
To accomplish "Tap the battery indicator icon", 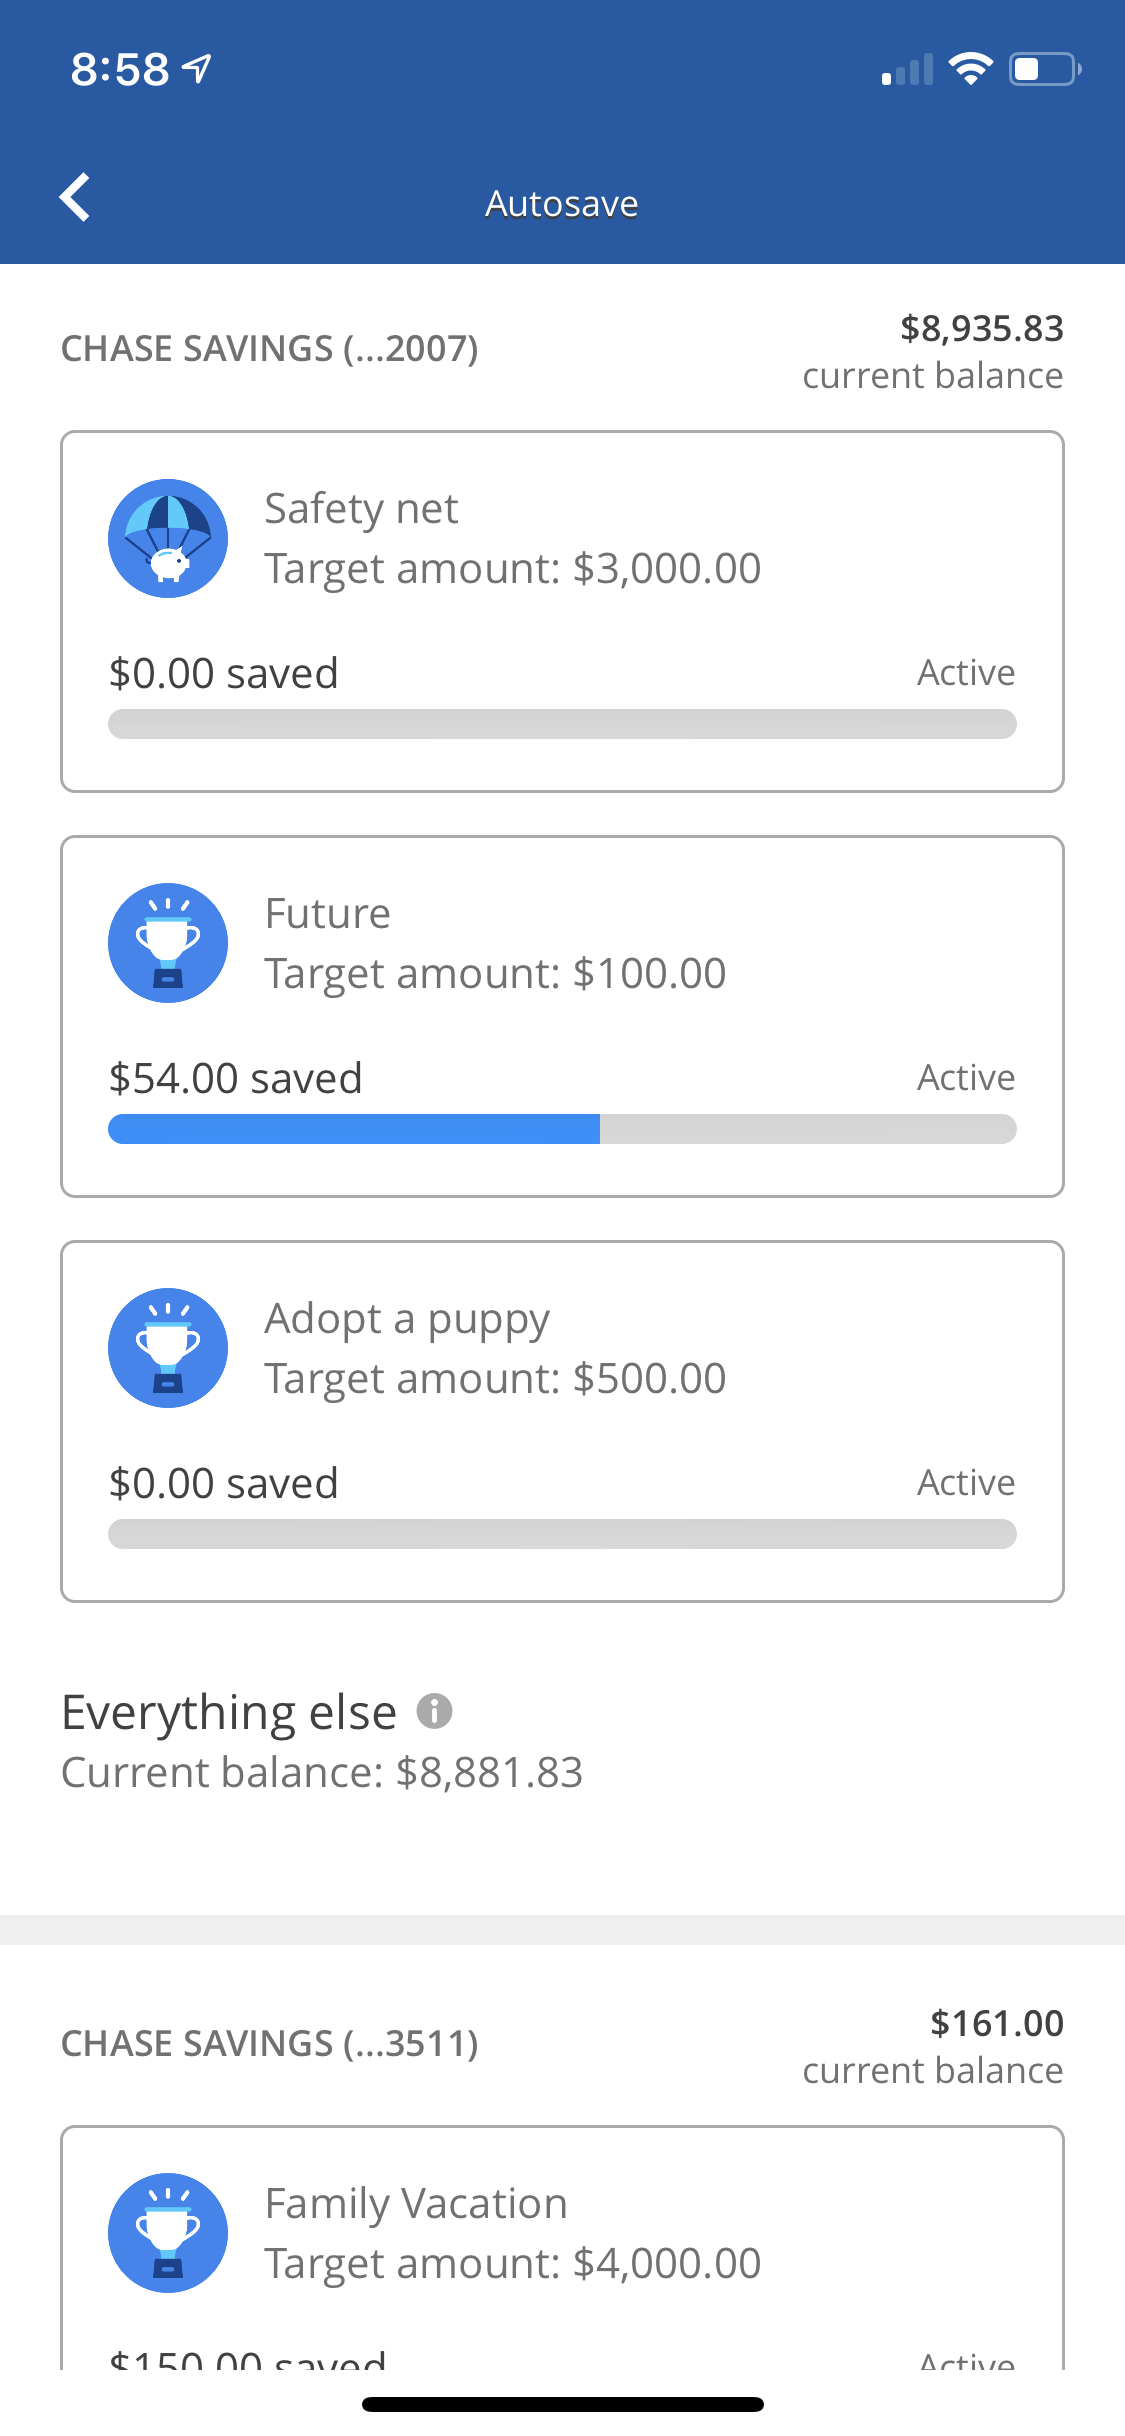I will [1044, 69].
